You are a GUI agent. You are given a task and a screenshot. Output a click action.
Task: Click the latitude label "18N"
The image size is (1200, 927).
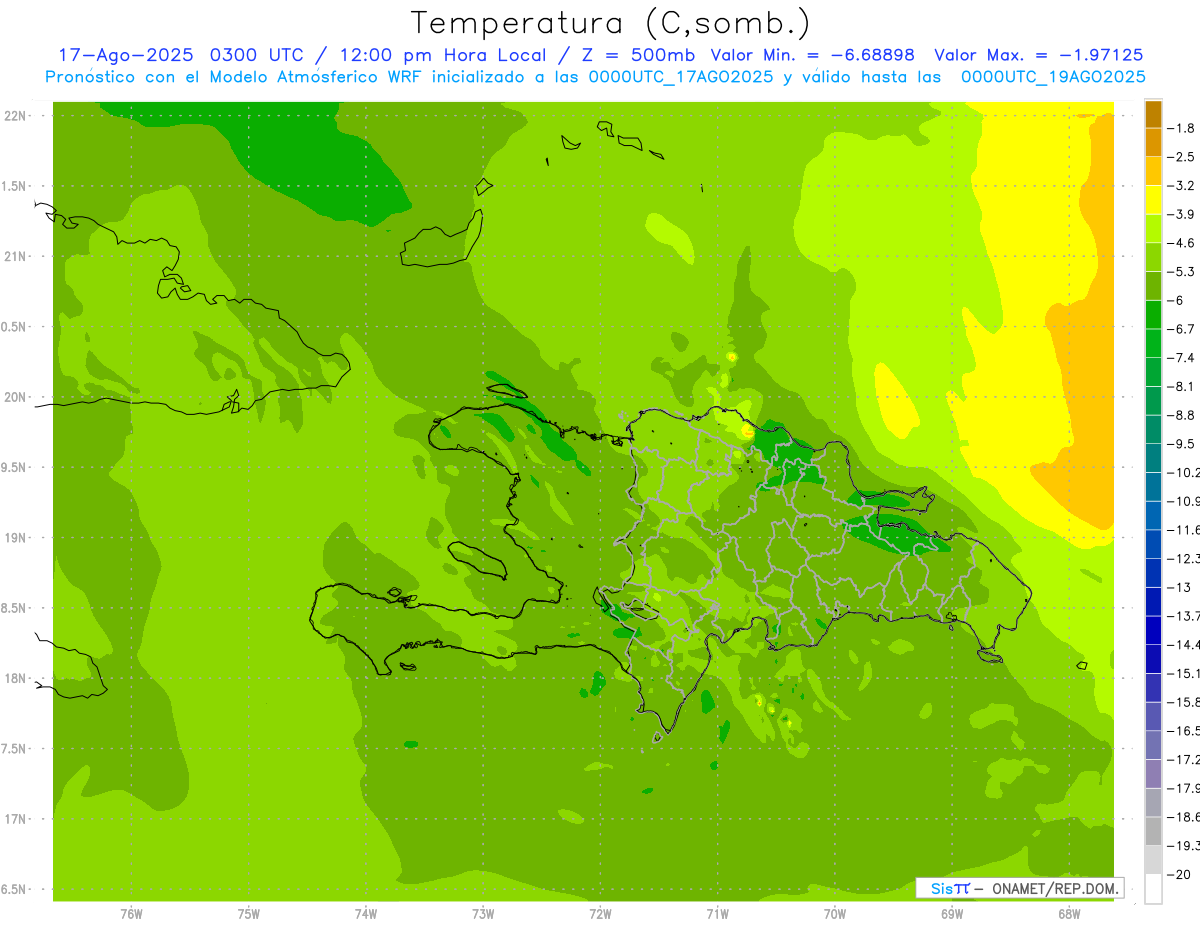tap(15, 679)
